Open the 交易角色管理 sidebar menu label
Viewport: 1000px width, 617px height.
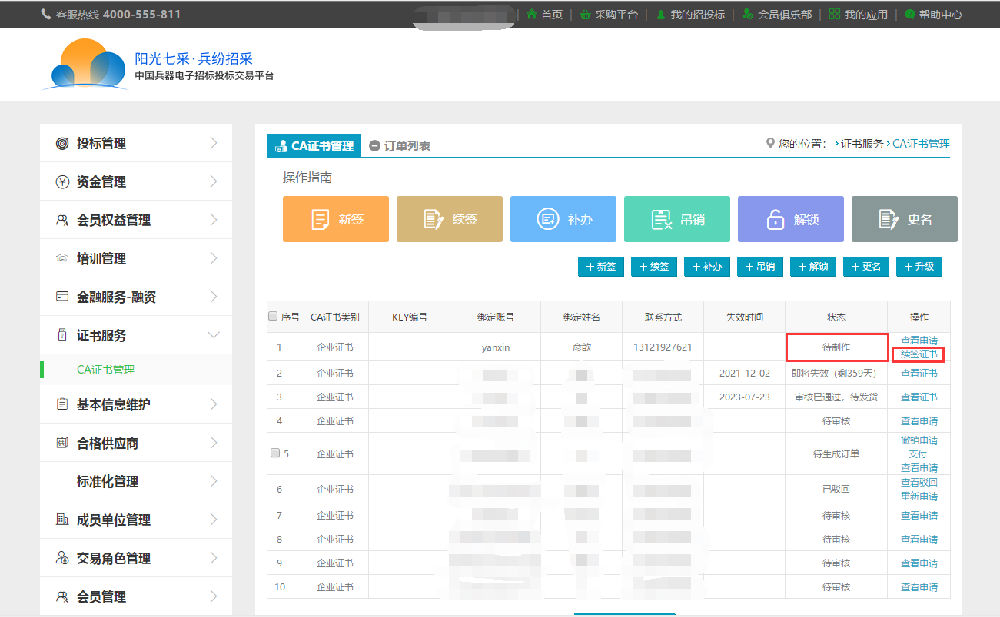click(114, 558)
